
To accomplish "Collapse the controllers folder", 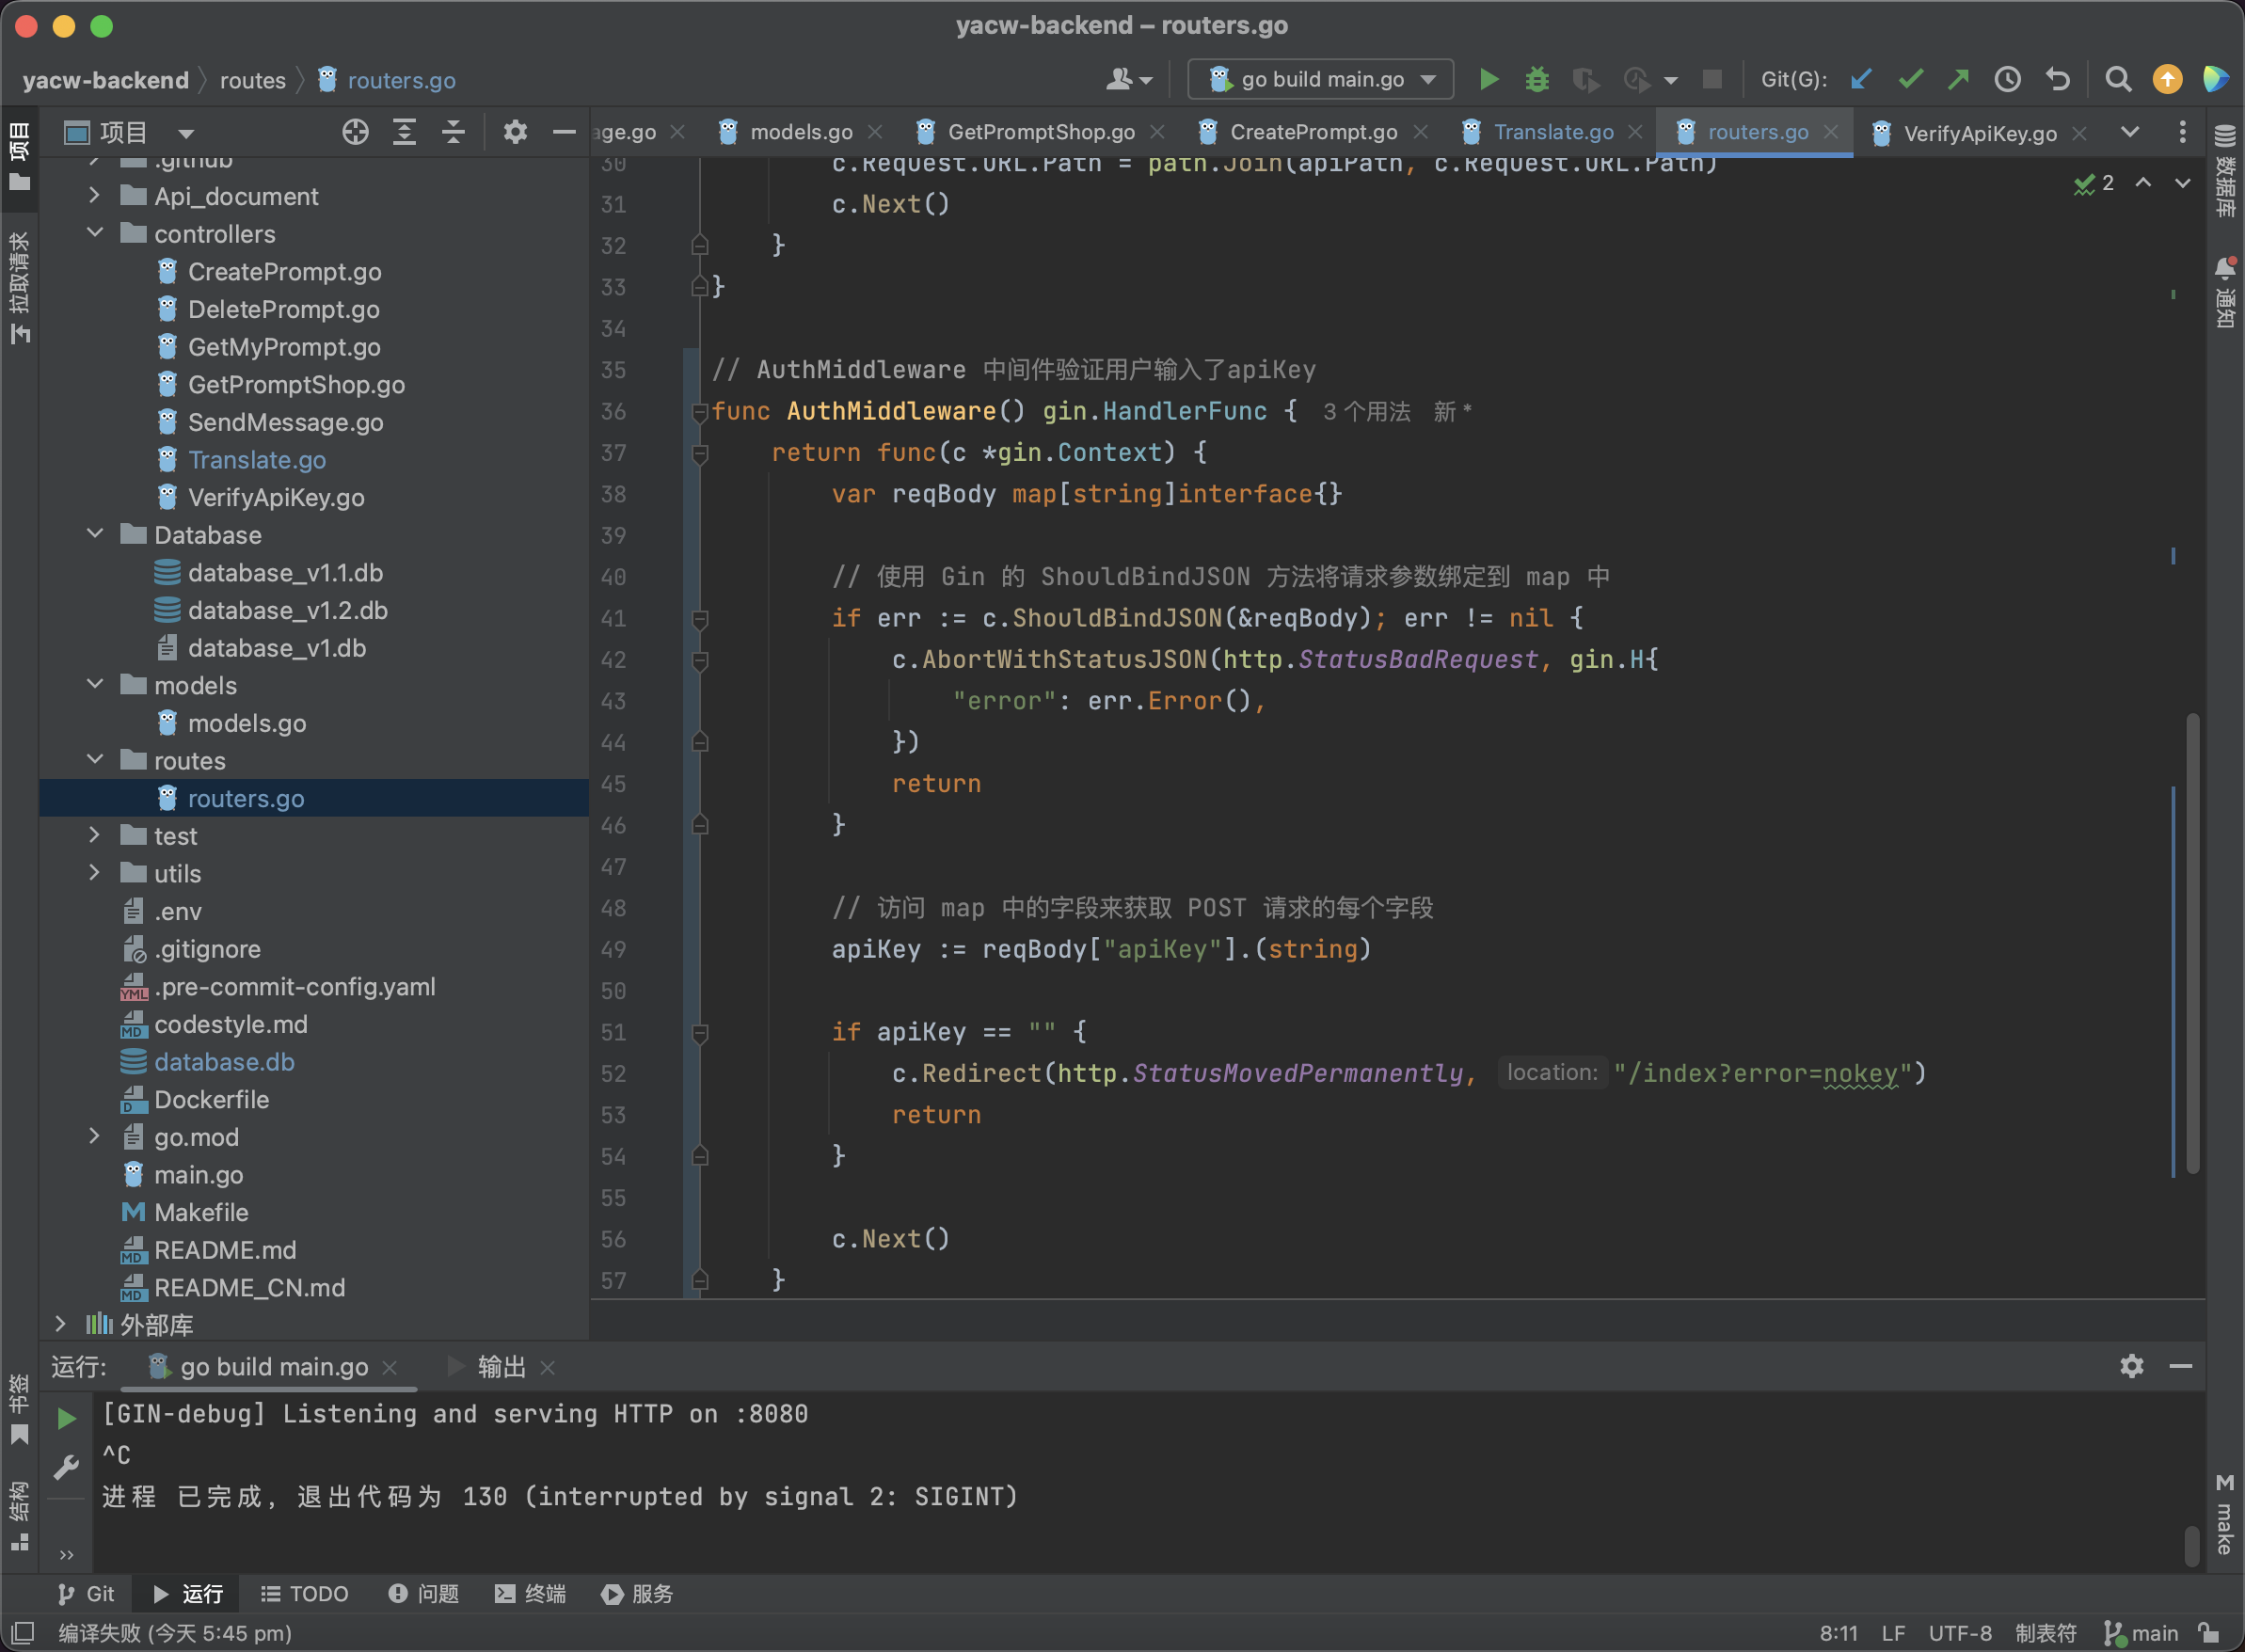I will (x=96, y=233).
